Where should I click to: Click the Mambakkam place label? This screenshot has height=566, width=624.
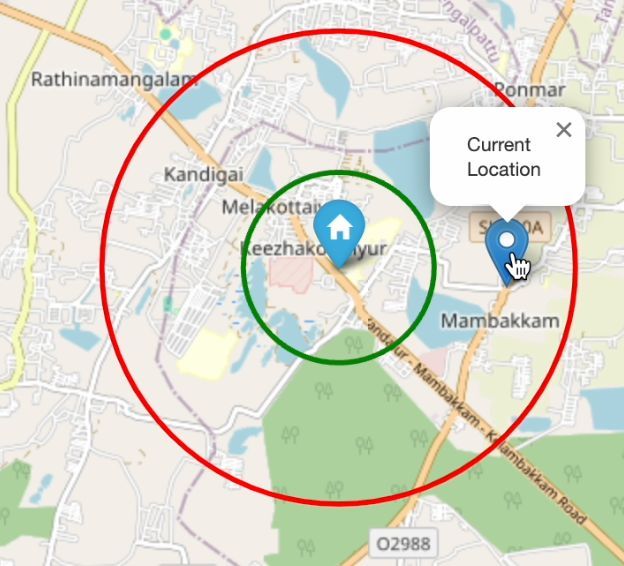pos(500,321)
